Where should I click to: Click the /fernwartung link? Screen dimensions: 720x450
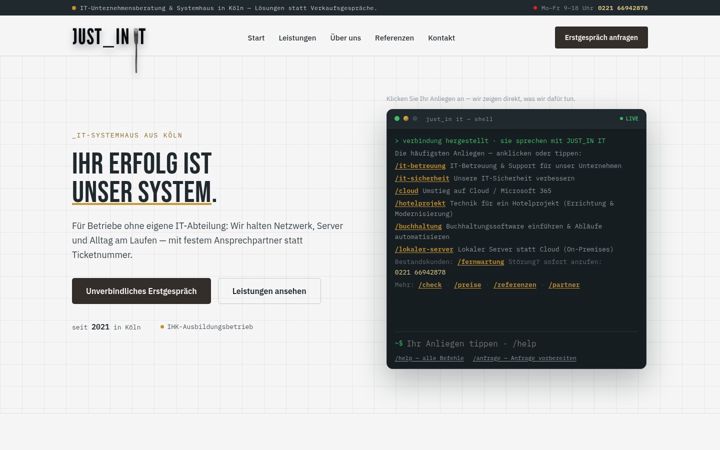click(480, 262)
